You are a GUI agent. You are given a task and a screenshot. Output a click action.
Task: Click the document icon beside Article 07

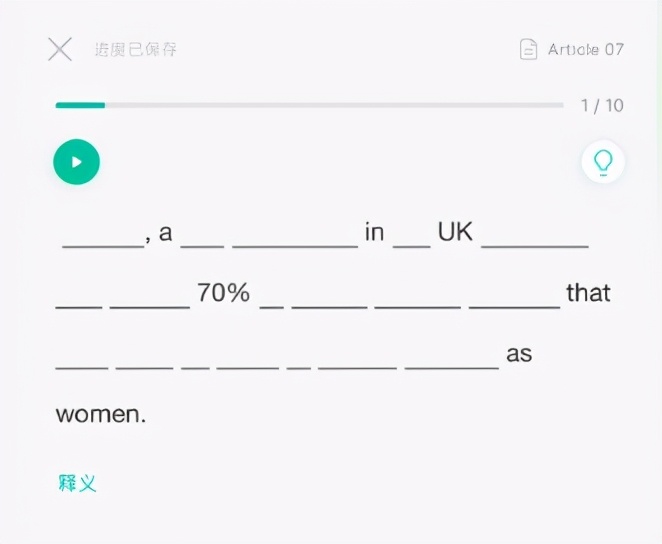(x=529, y=49)
